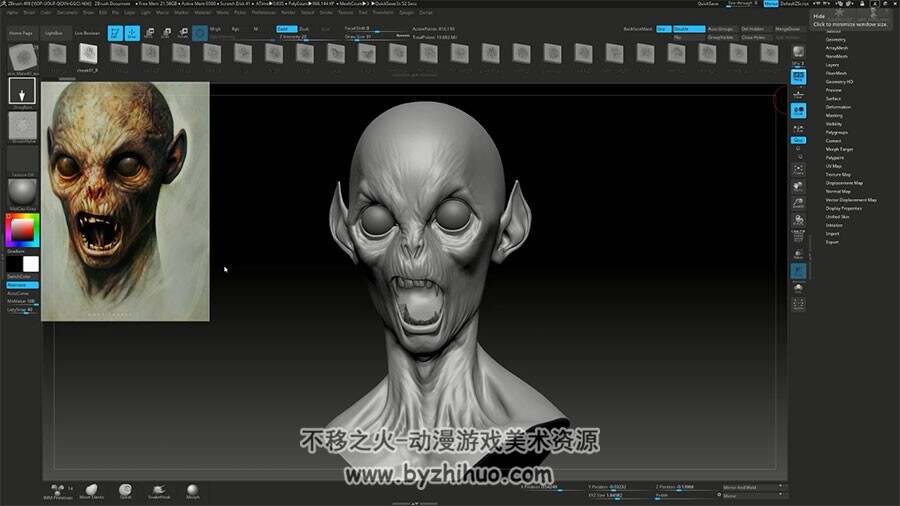Select the SnakeHook brush at bottom
900x506 pixels.
(x=159, y=491)
